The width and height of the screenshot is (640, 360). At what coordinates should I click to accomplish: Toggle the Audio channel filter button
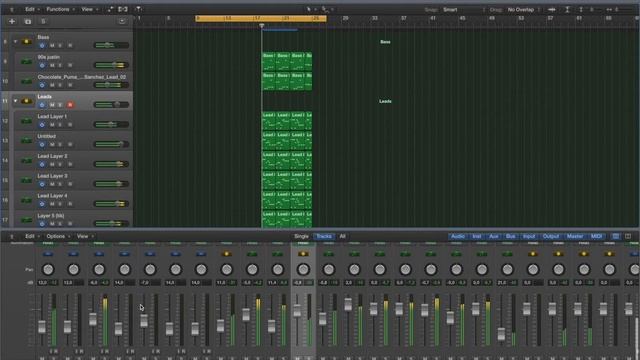point(458,236)
